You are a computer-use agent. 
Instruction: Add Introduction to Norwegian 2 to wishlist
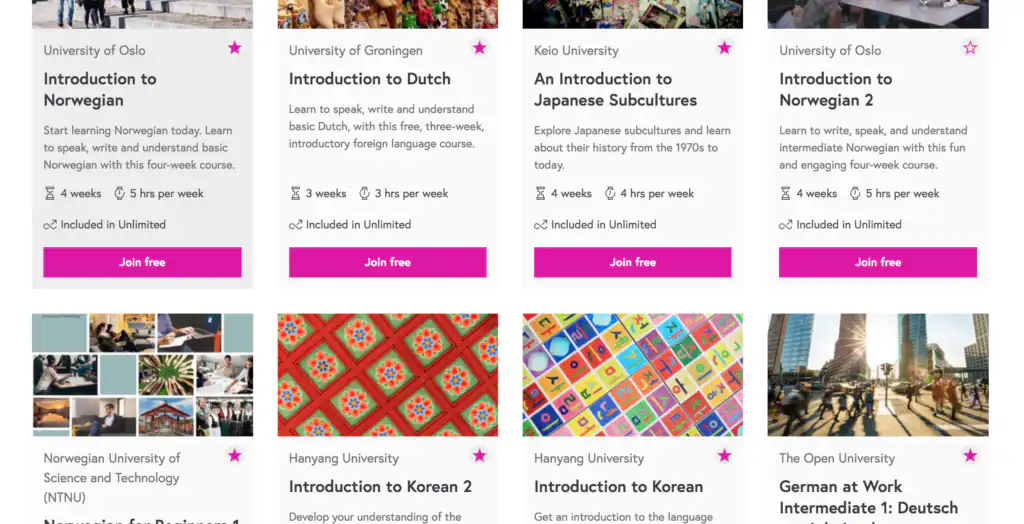pyautogui.click(x=970, y=48)
